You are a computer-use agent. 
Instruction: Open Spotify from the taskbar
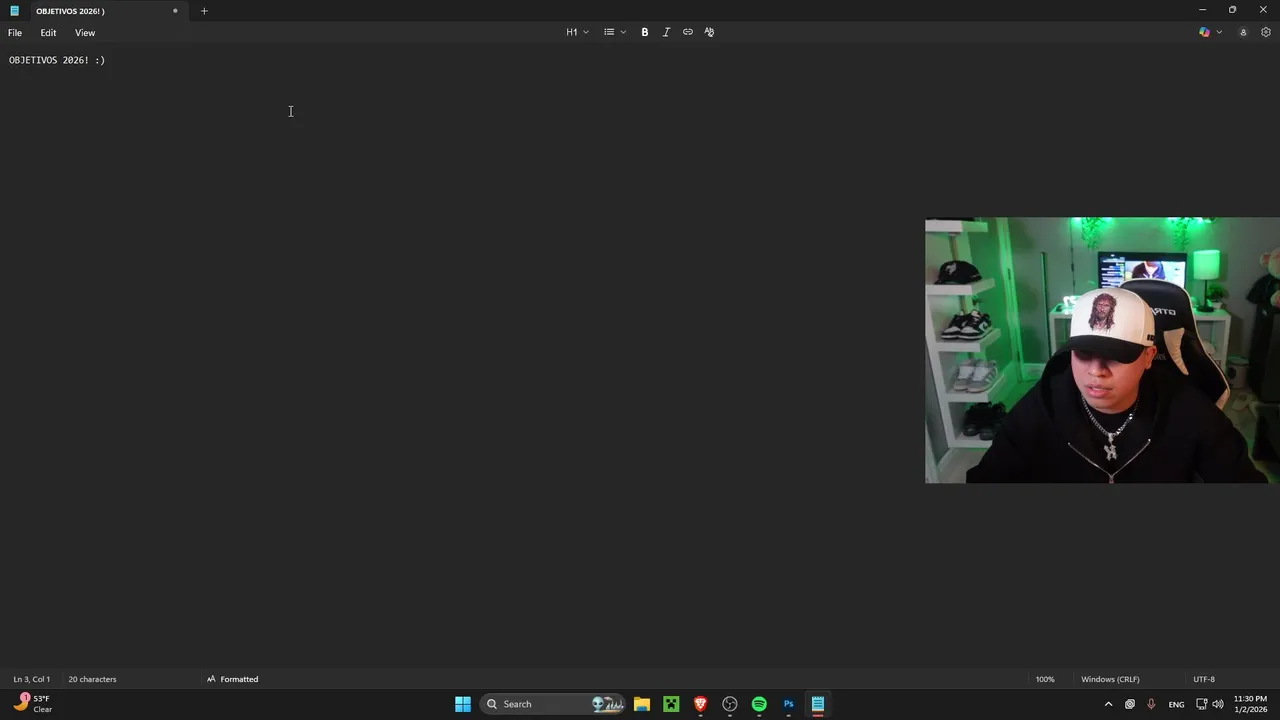click(x=759, y=704)
